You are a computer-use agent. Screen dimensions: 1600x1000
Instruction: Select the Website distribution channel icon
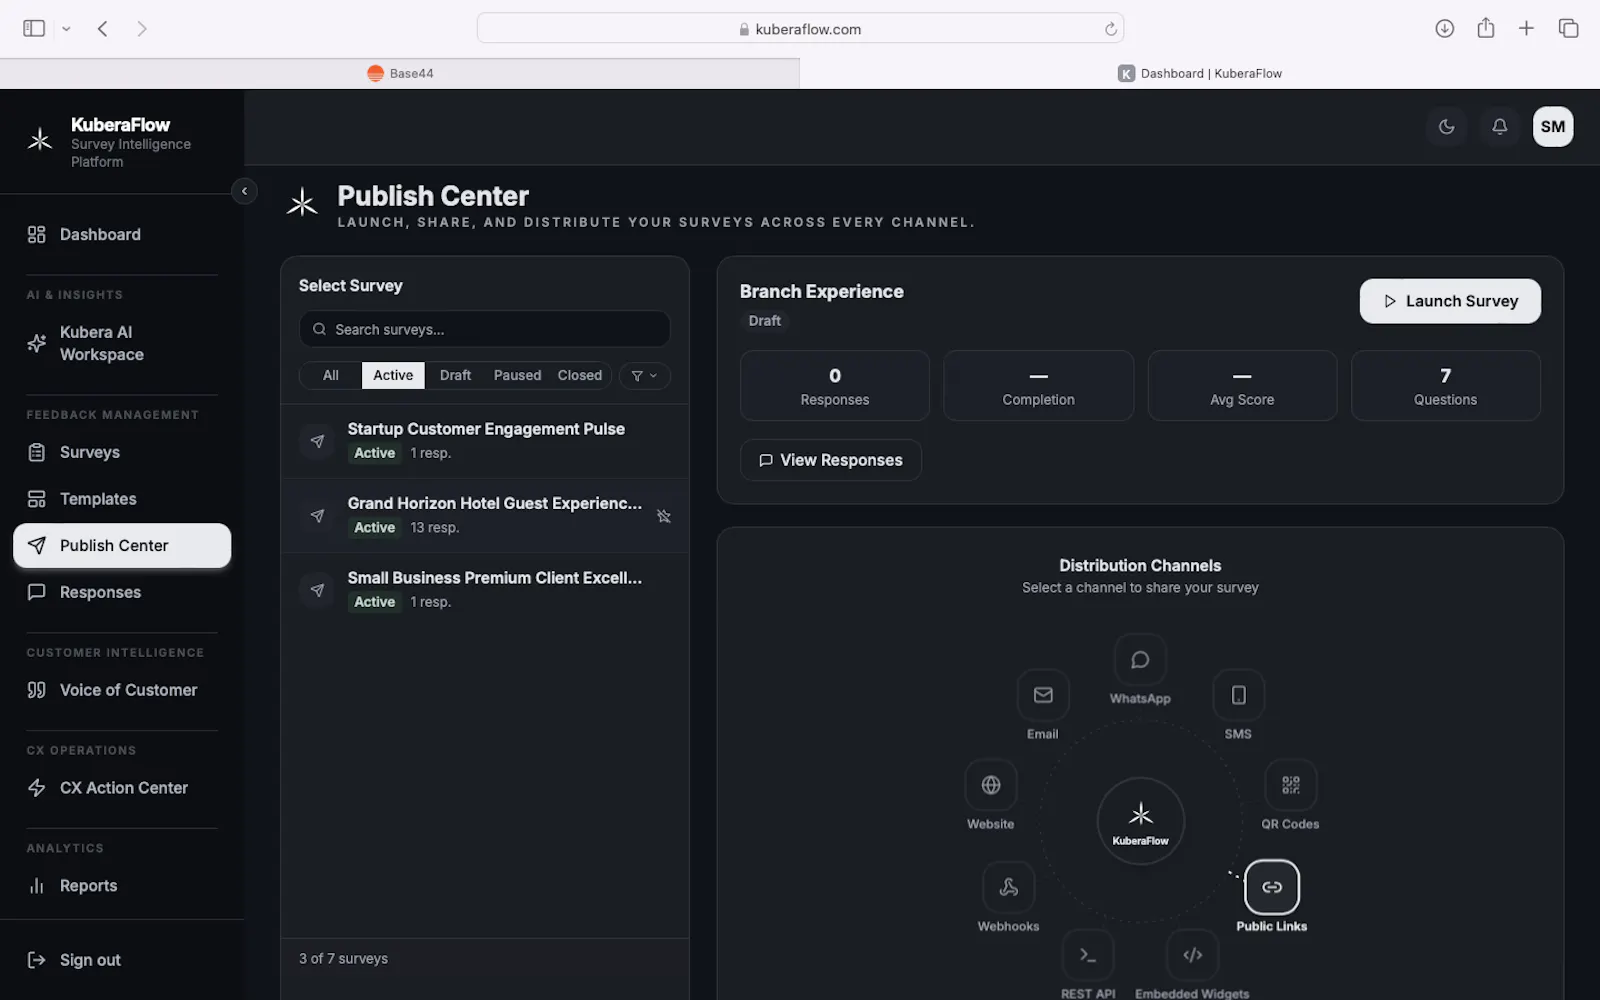(991, 785)
